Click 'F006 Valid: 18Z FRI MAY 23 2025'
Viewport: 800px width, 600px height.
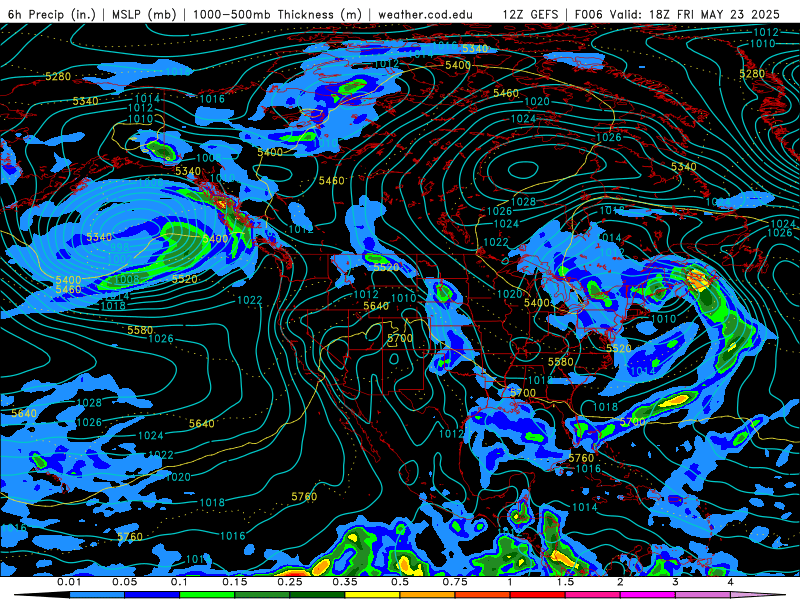(677, 14)
